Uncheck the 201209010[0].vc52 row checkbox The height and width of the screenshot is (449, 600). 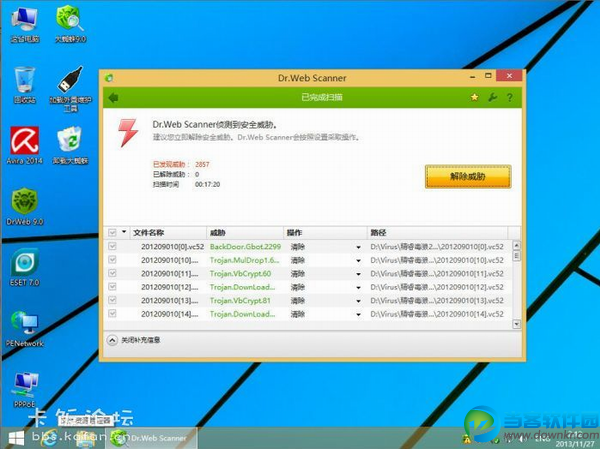pyautogui.click(x=112, y=246)
